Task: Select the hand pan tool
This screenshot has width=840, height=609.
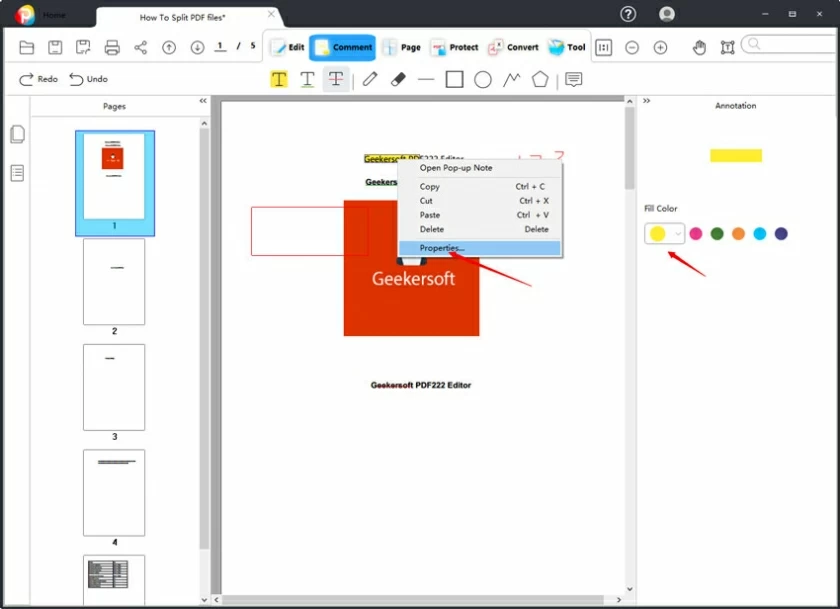Action: tap(699, 47)
